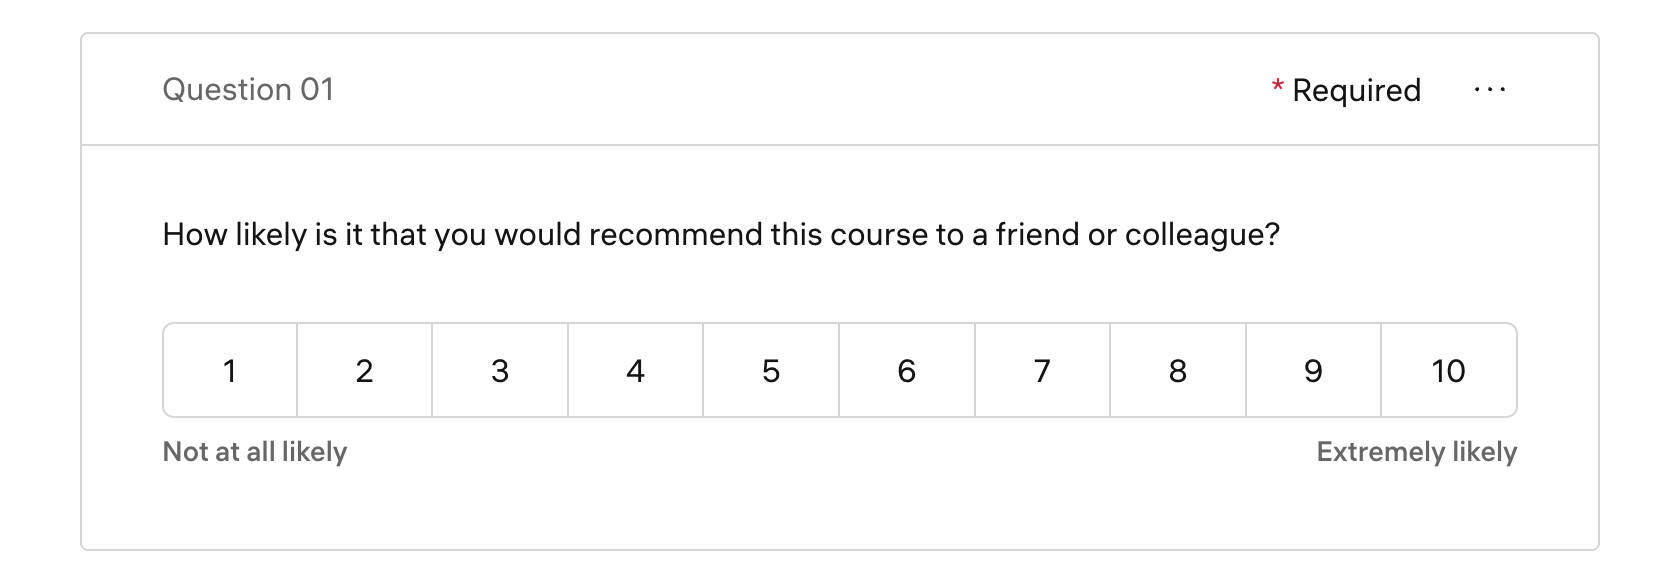Open the three-dot more options menu

[x=1489, y=90]
